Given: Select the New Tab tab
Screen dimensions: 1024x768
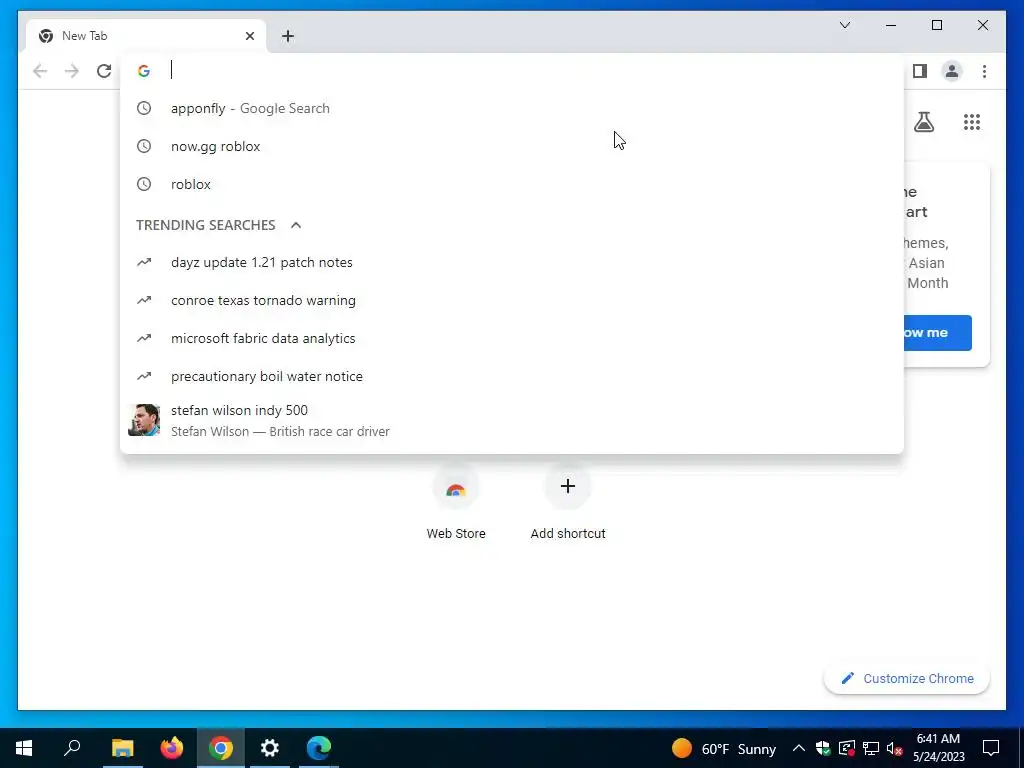Looking at the screenshot, I should click(x=146, y=36).
